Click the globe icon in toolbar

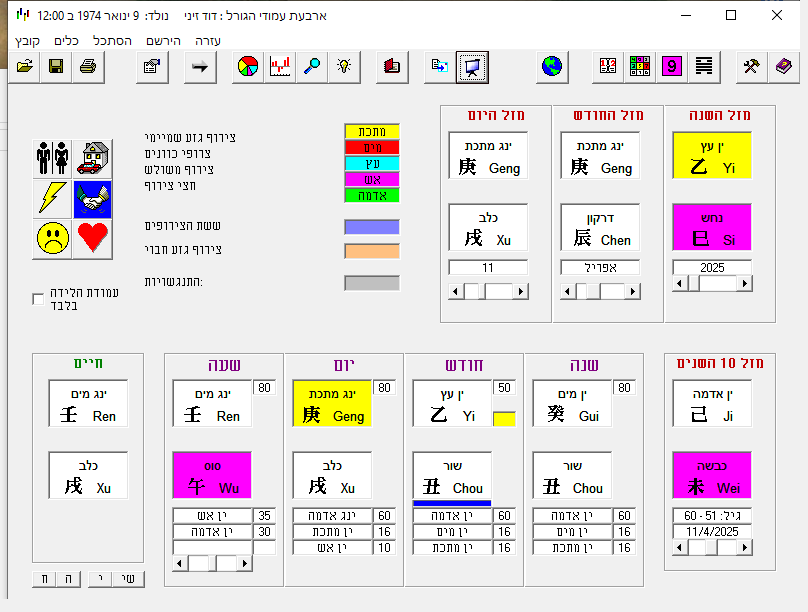coord(550,67)
